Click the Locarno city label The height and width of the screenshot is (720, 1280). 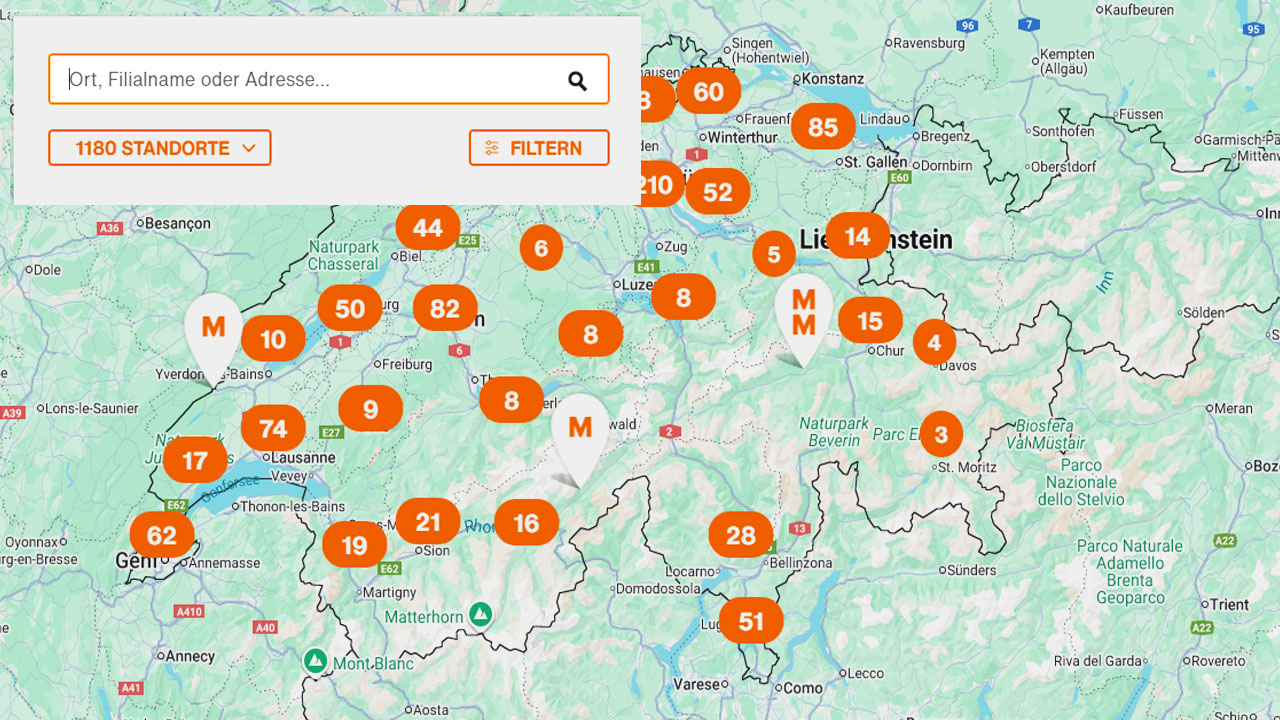pyautogui.click(x=690, y=572)
